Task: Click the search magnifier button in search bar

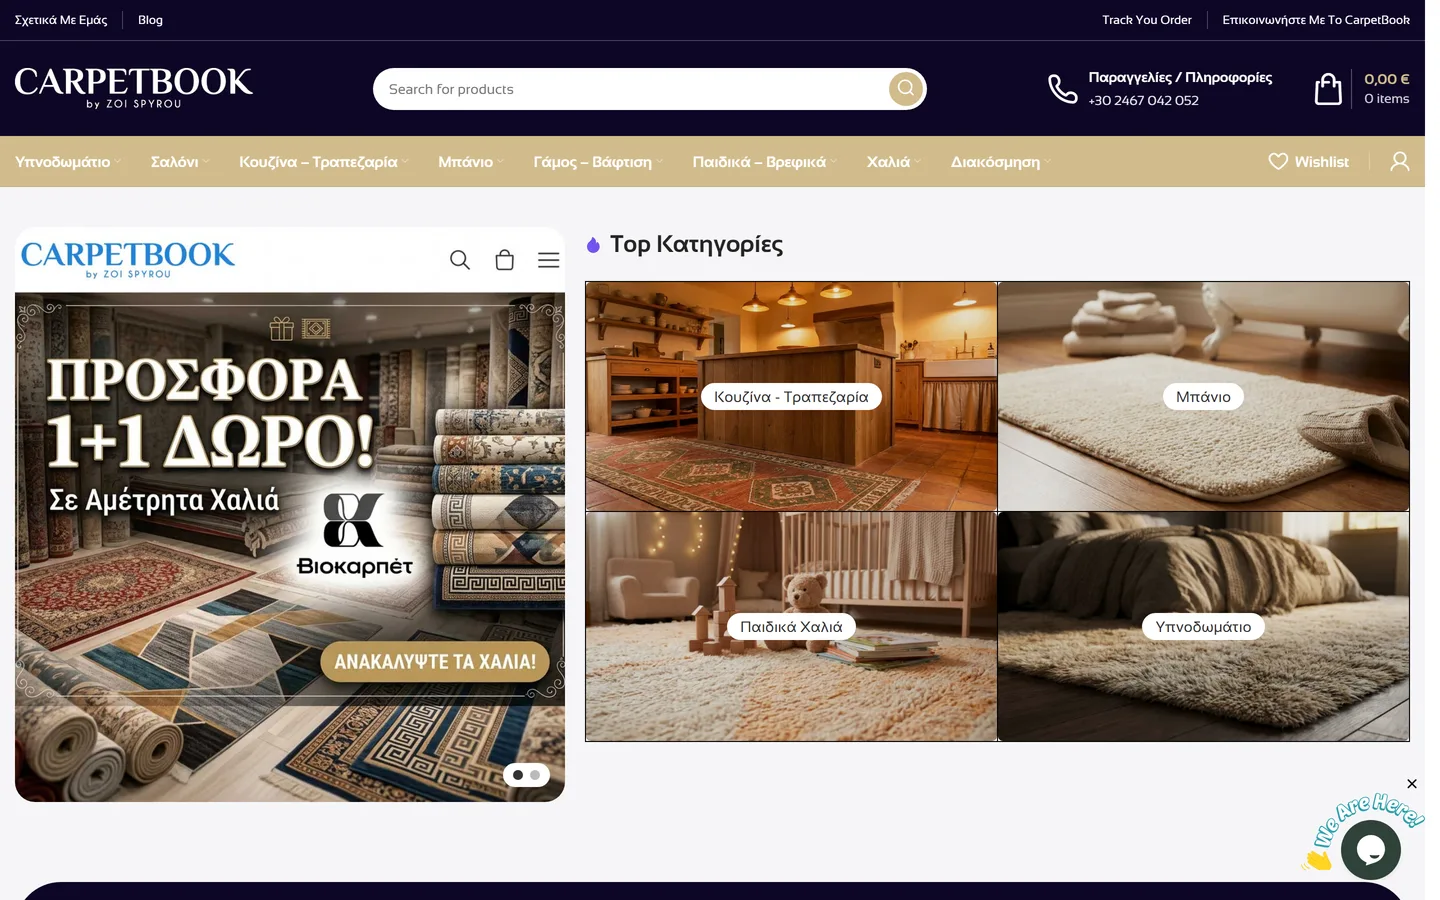Action: [x=905, y=88]
